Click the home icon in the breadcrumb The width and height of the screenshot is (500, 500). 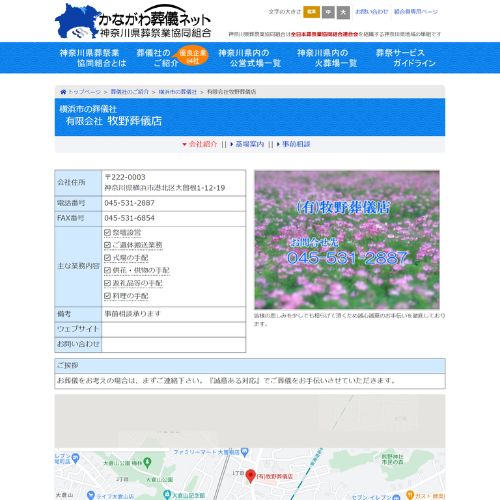click(63, 92)
